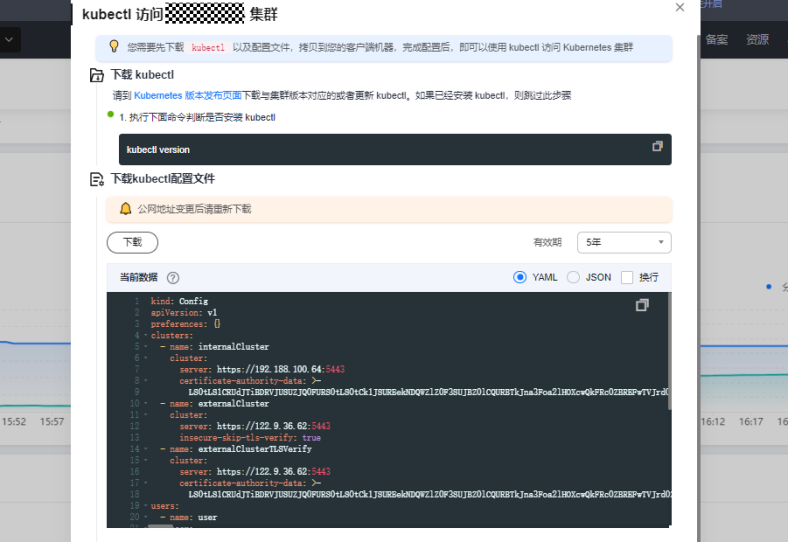
Task: Click the 'kubectl version' command text
Action: [x=158, y=150]
